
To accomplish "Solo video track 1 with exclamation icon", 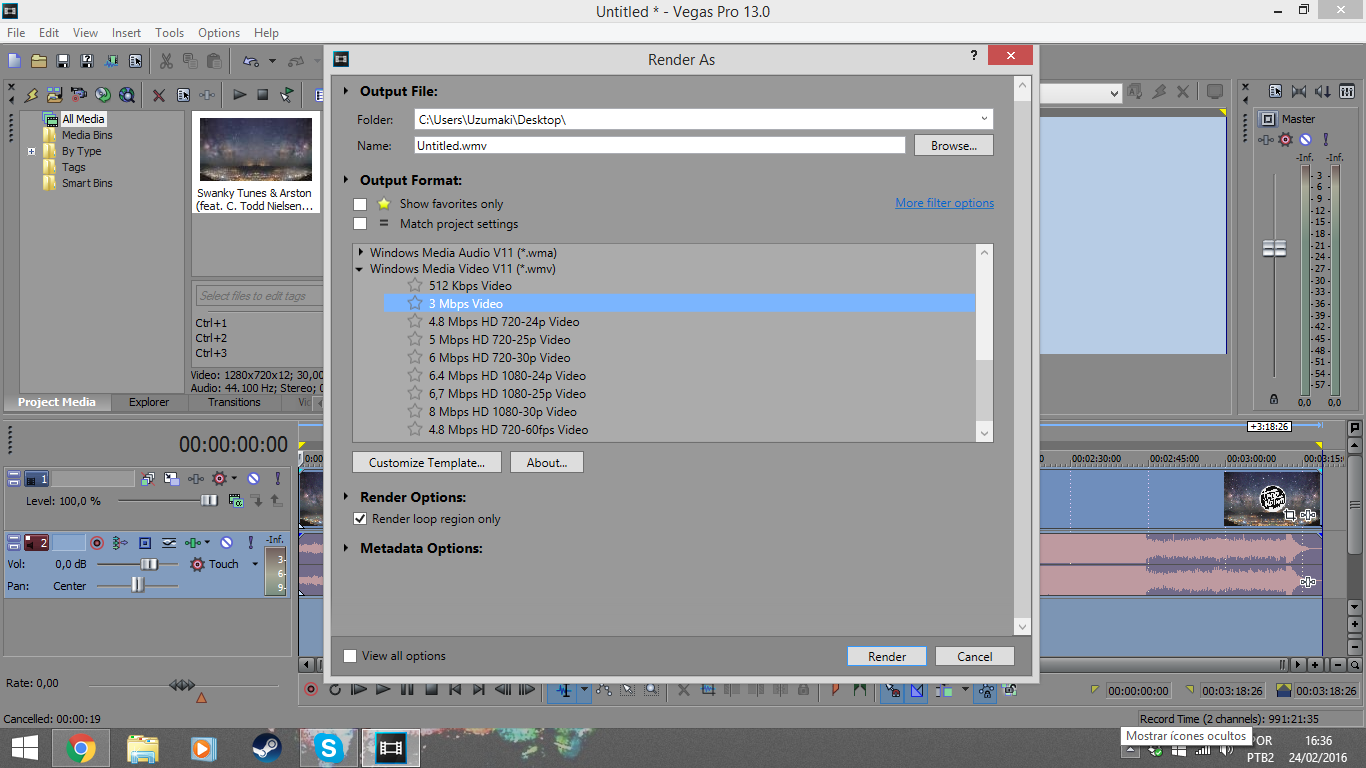I will 278,479.
